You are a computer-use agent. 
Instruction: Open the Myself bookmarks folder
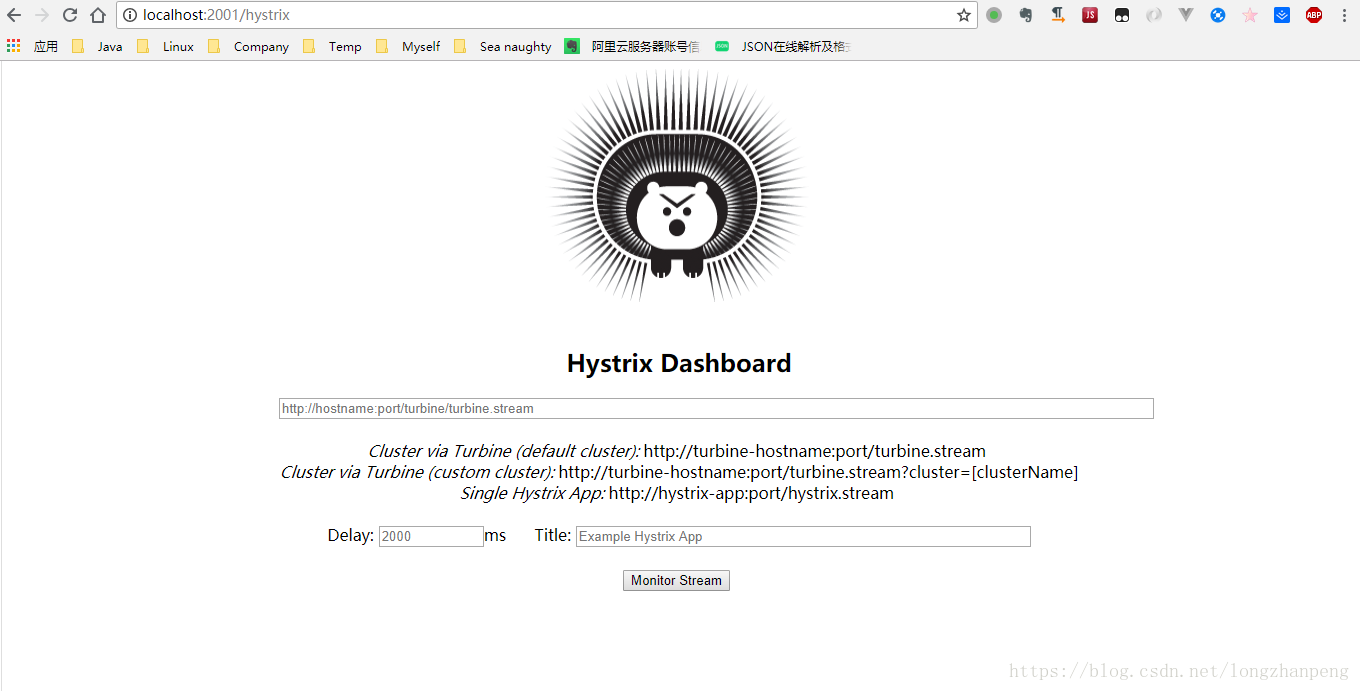click(408, 46)
